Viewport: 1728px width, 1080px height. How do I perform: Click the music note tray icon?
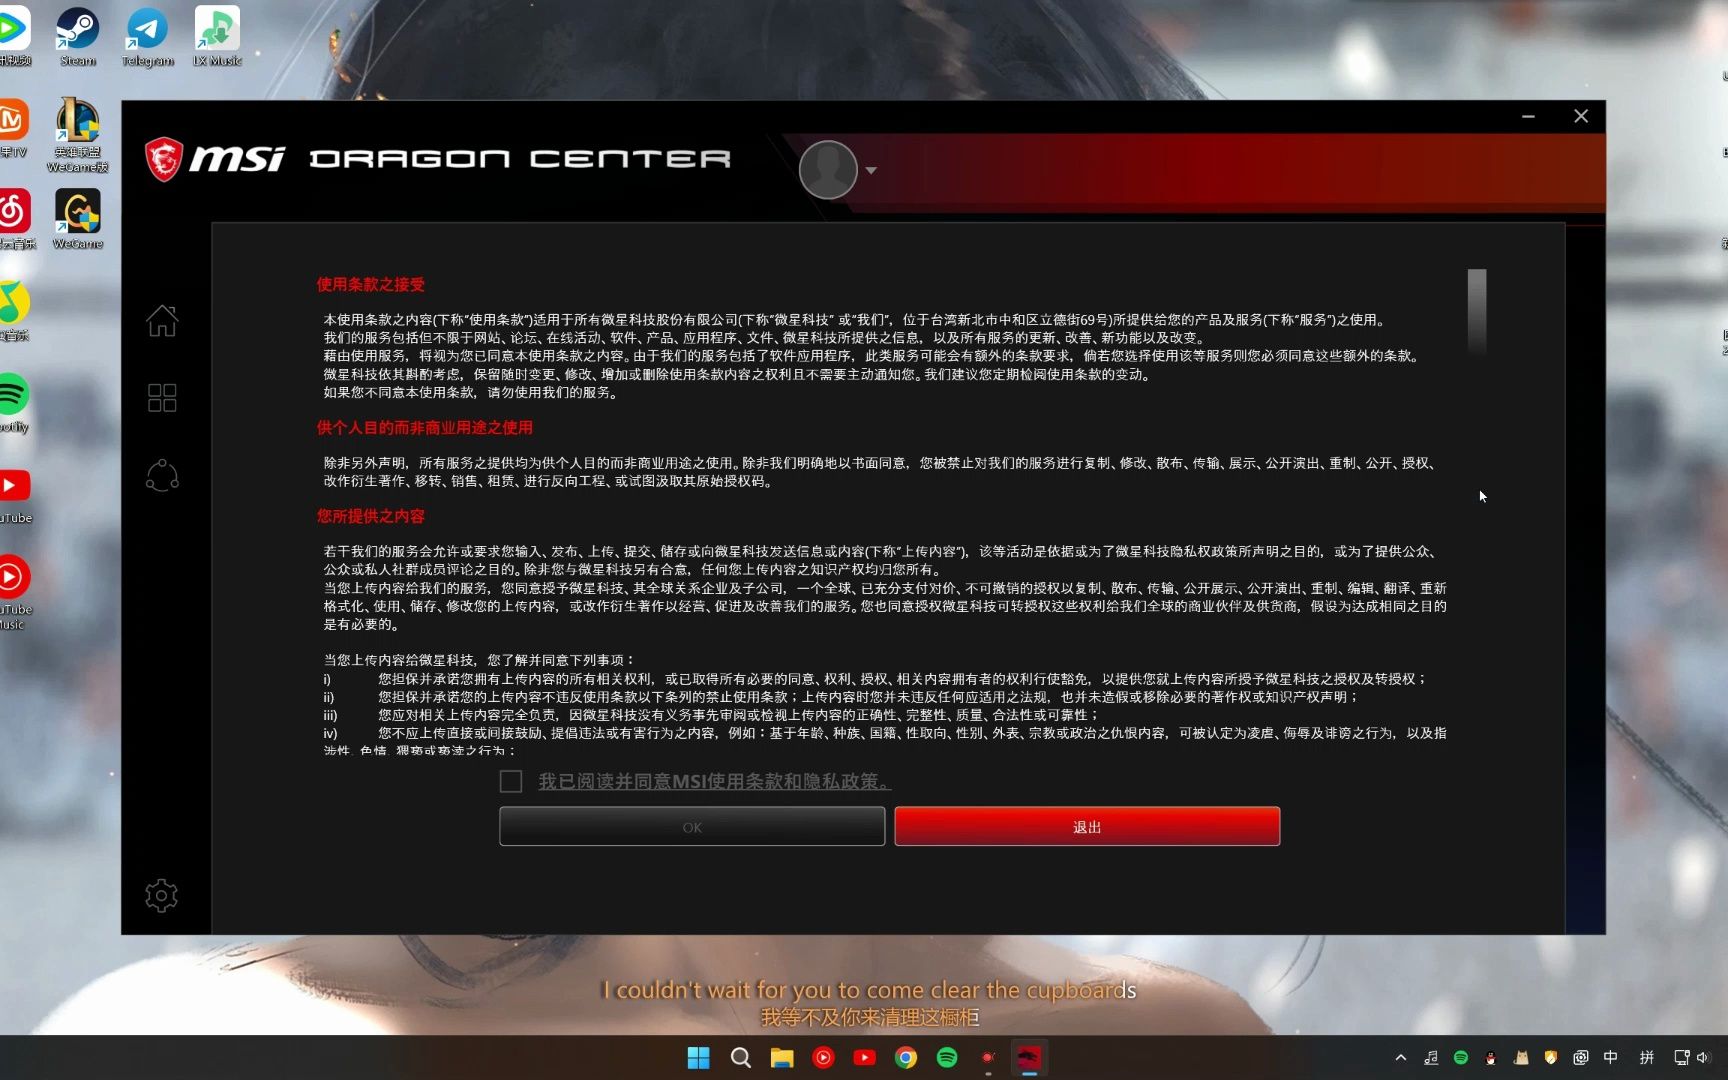[x=1431, y=1058]
